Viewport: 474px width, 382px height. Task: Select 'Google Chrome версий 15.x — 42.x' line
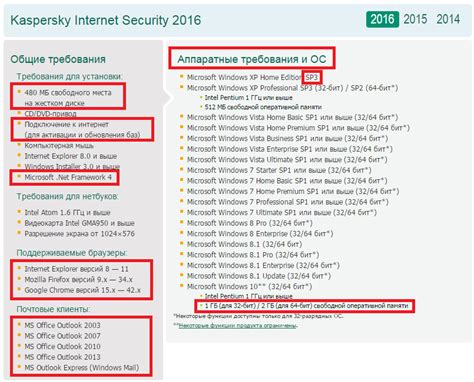(83, 290)
